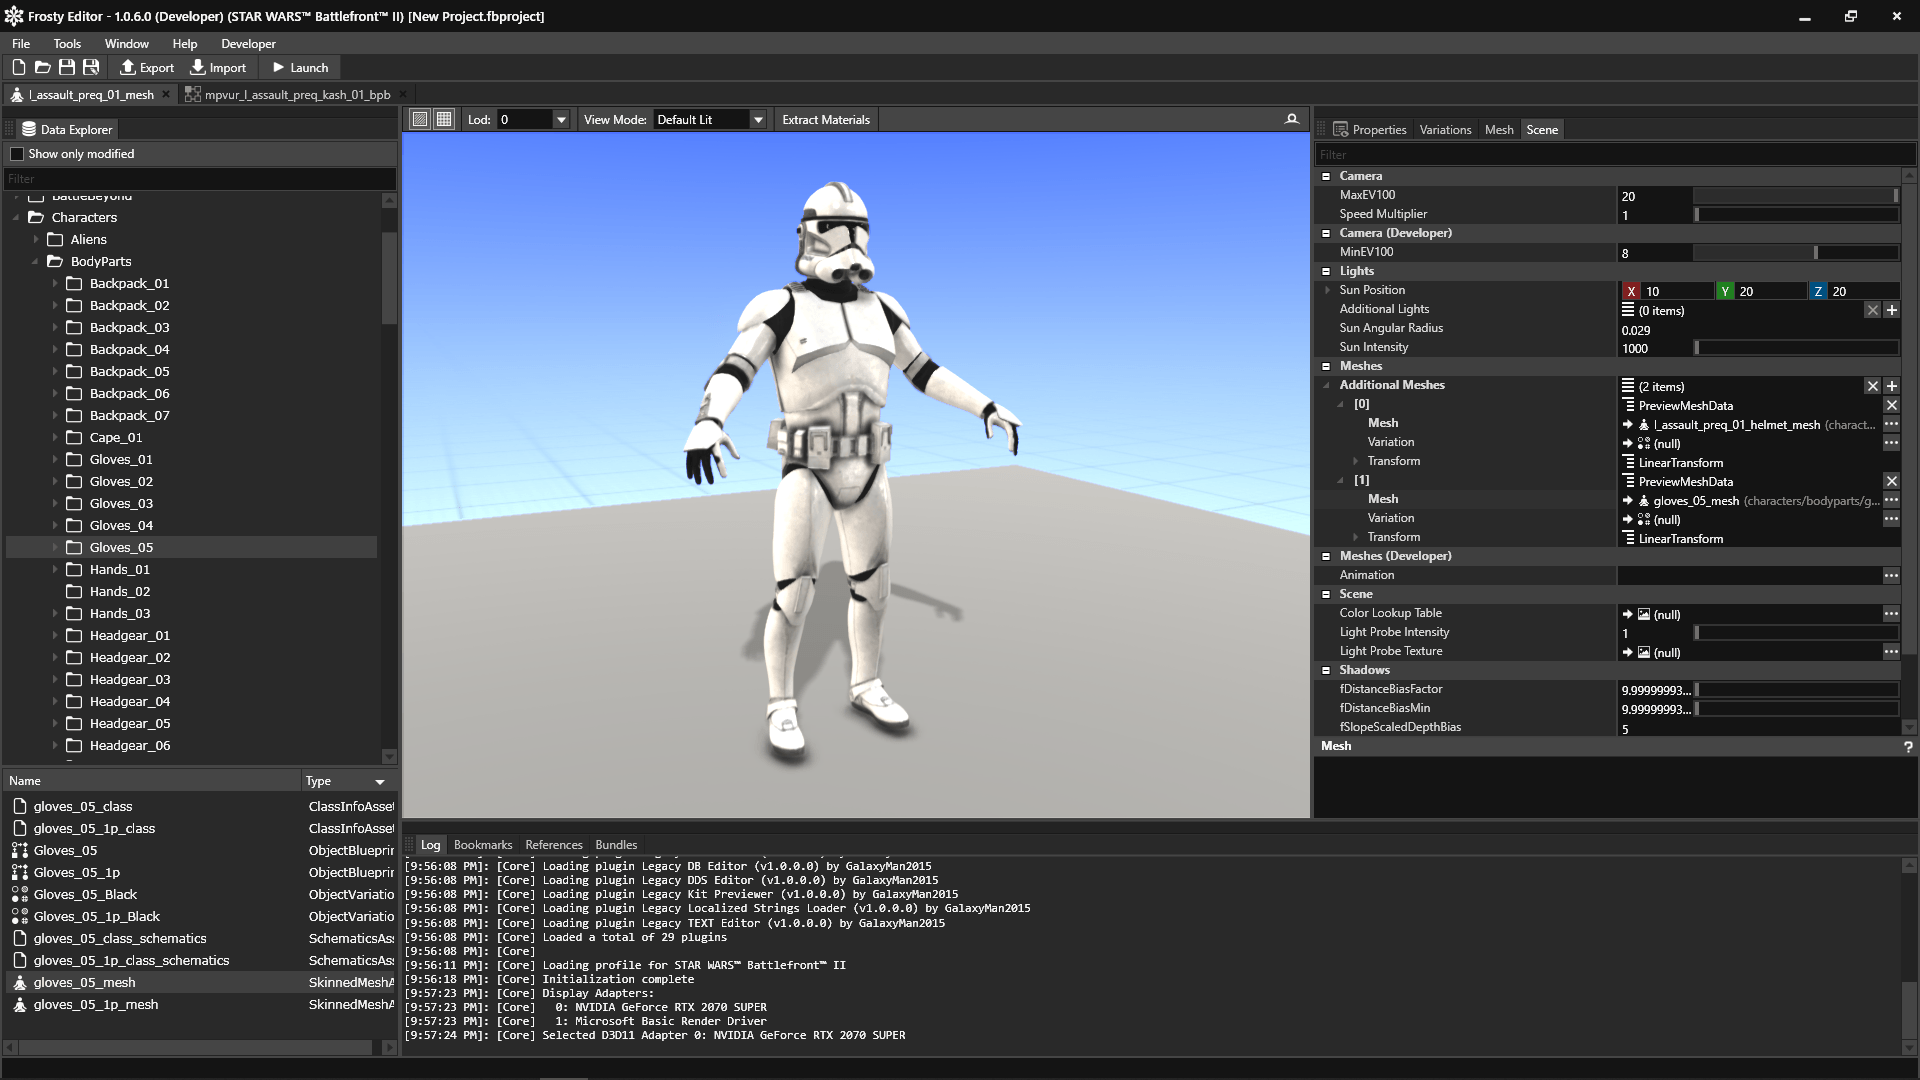
Task: Click the Scene panel filter field
Action: (1614, 154)
